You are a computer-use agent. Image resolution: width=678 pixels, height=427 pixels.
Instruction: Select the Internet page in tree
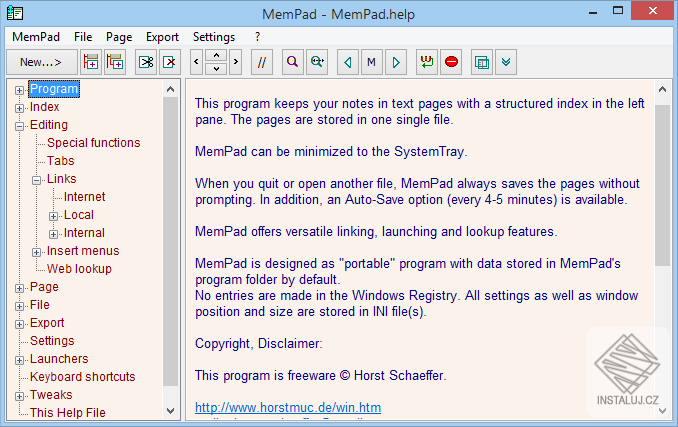pos(84,197)
